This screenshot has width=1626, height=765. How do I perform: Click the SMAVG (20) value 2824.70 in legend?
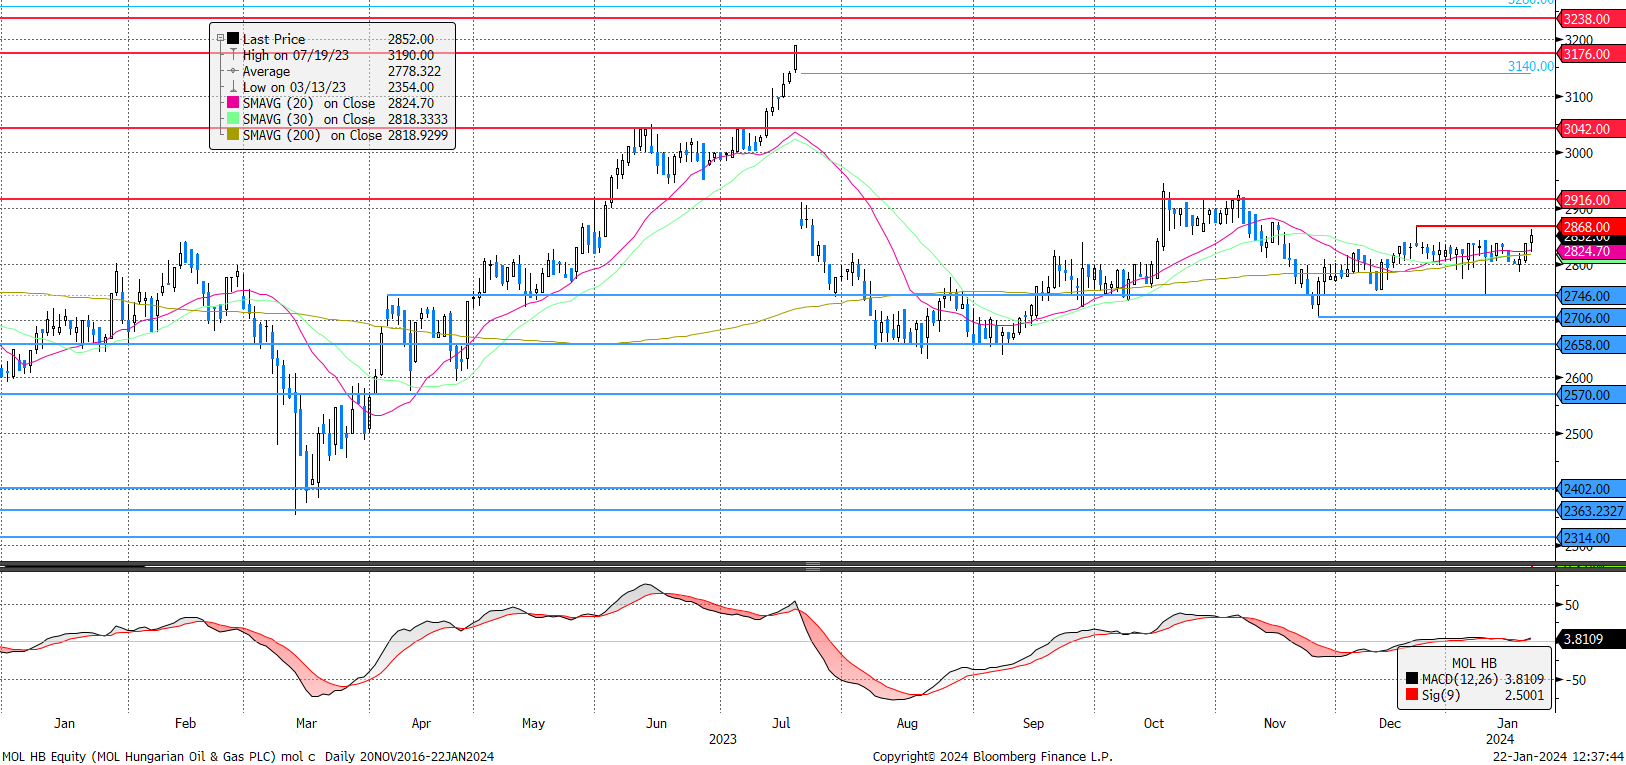[x=411, y=103]
